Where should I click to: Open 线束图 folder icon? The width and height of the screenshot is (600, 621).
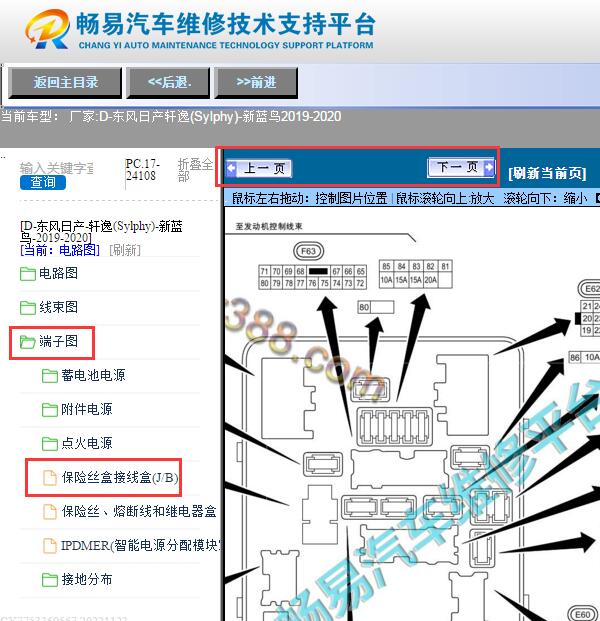point(28,308)
